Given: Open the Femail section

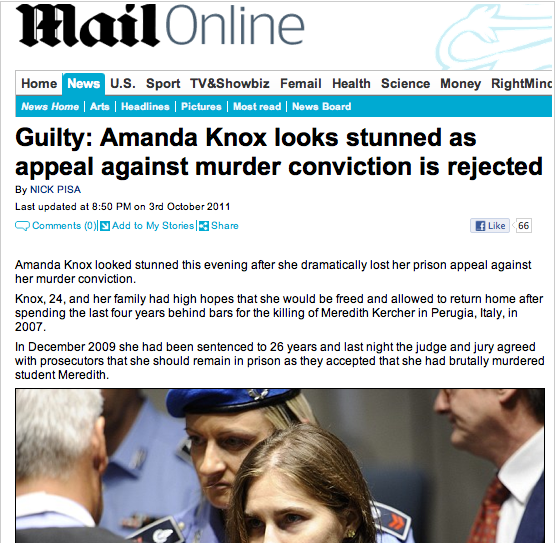Looking at the screenshot, I should (301, 84).
